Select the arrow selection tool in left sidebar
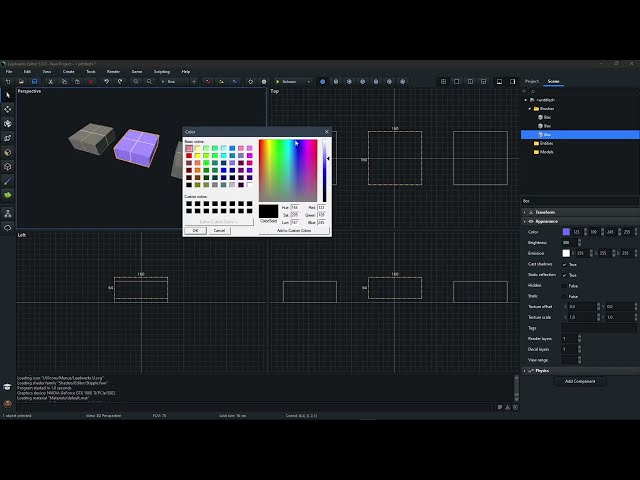Screen dimensions: 640x480 (8, 95)
